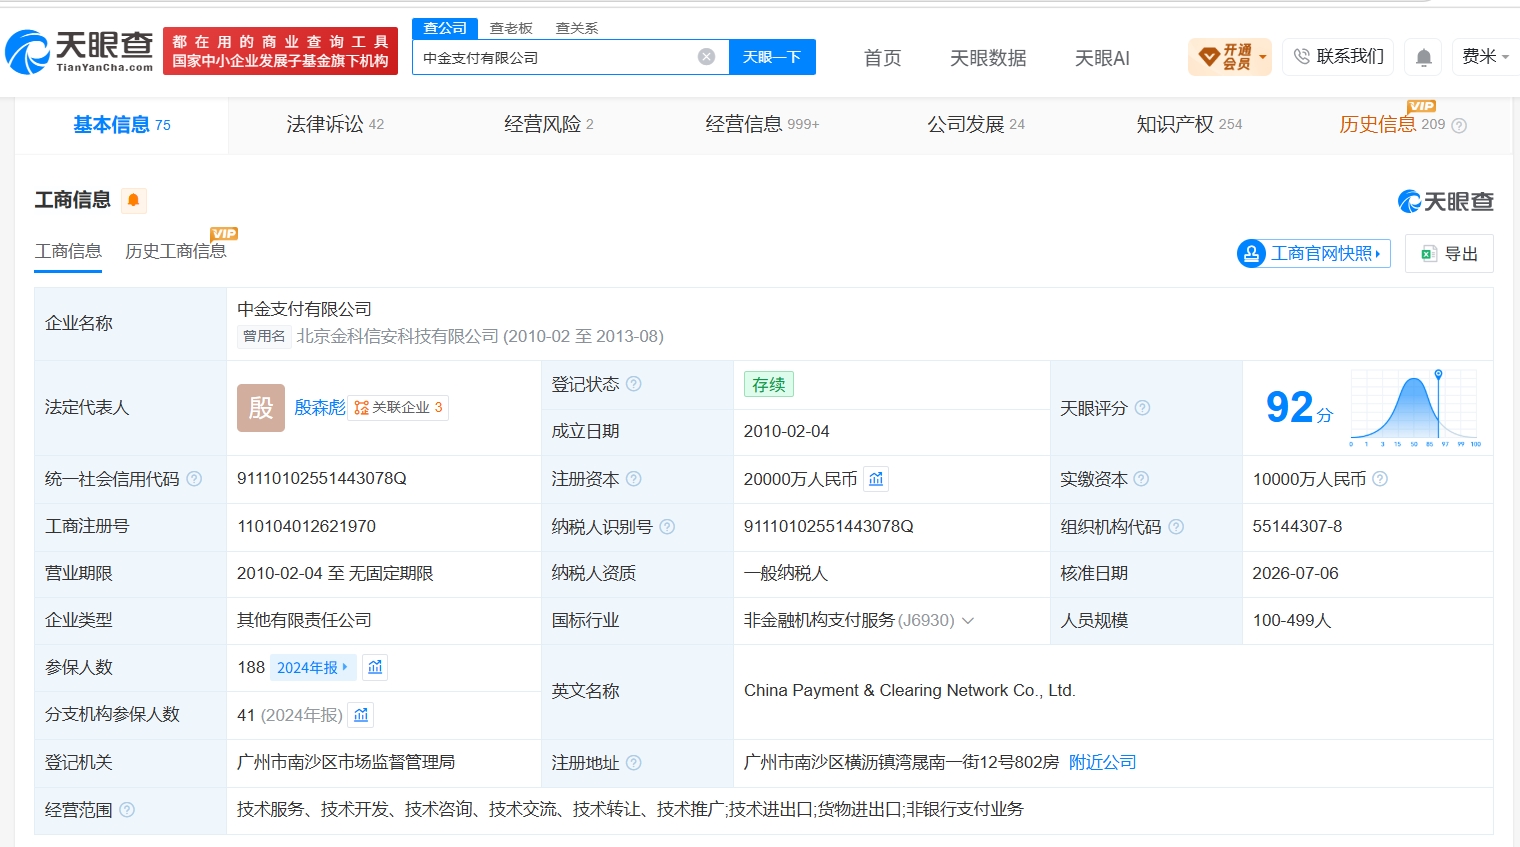Click the orange alert bell beside 工商信息

click(x=133, y=200)
